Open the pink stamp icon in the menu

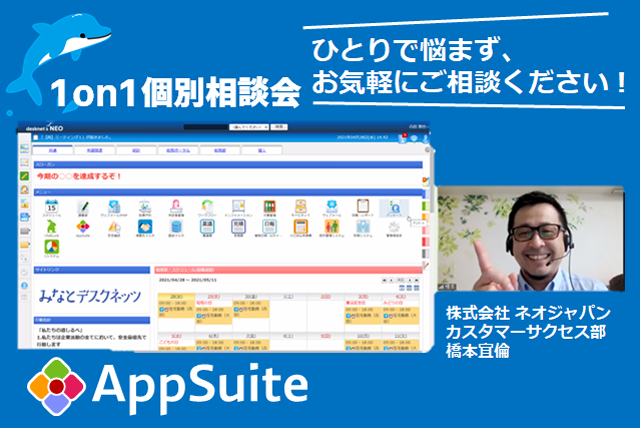176,207
